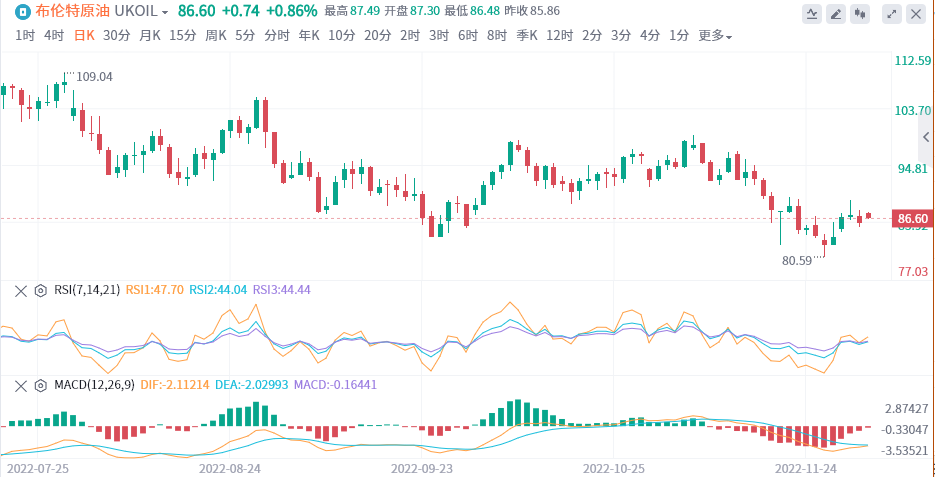Click the RSI1:47.70 value

154,290
